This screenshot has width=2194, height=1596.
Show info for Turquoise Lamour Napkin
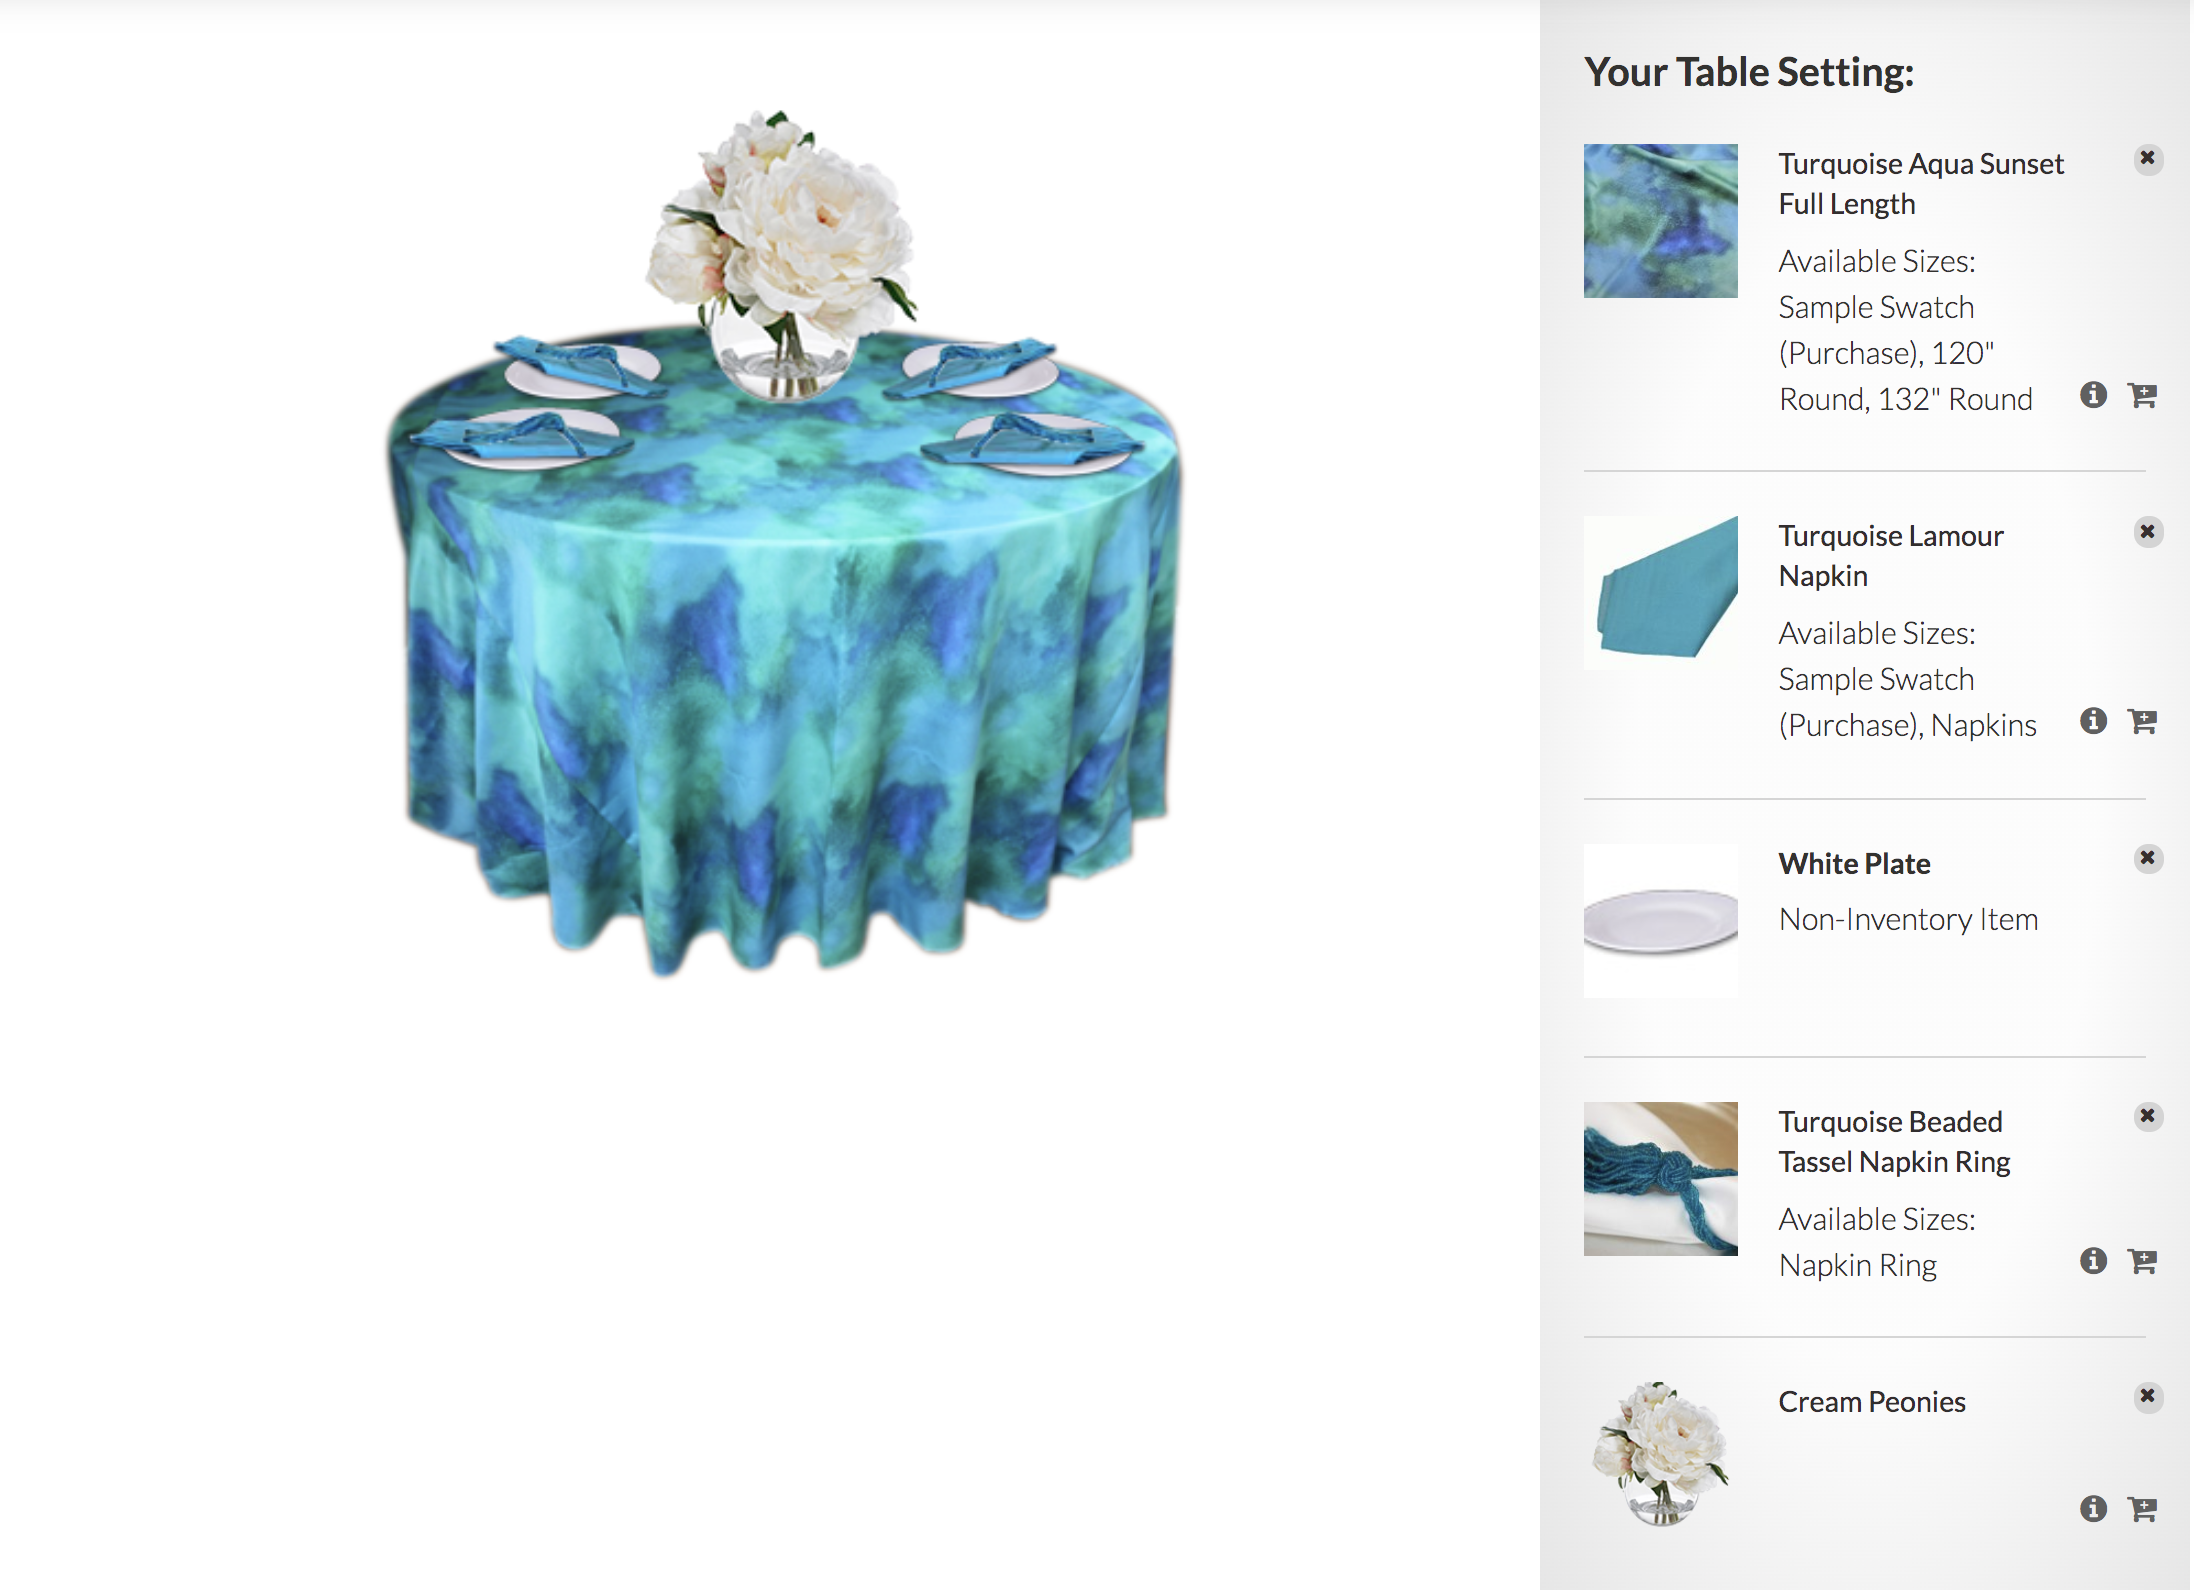tap(2093, 721)
